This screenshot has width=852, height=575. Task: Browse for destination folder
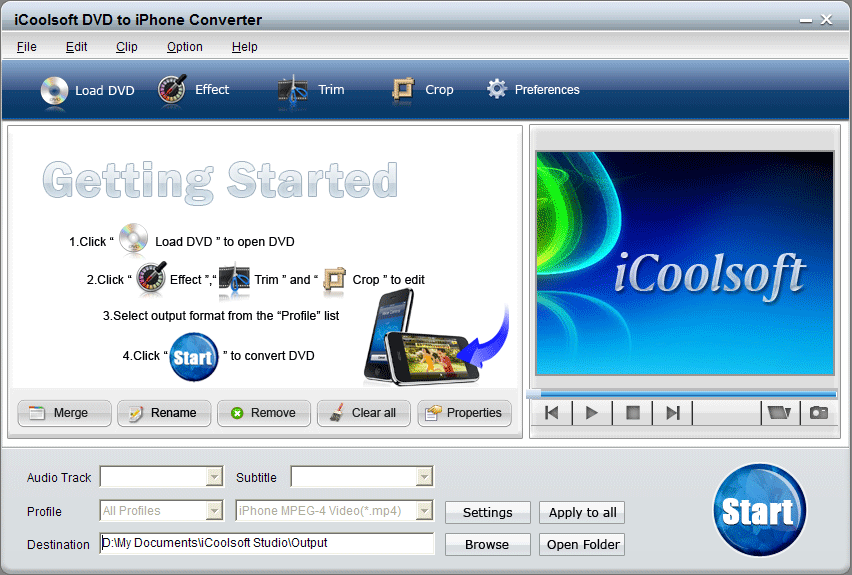click(487, 545)
